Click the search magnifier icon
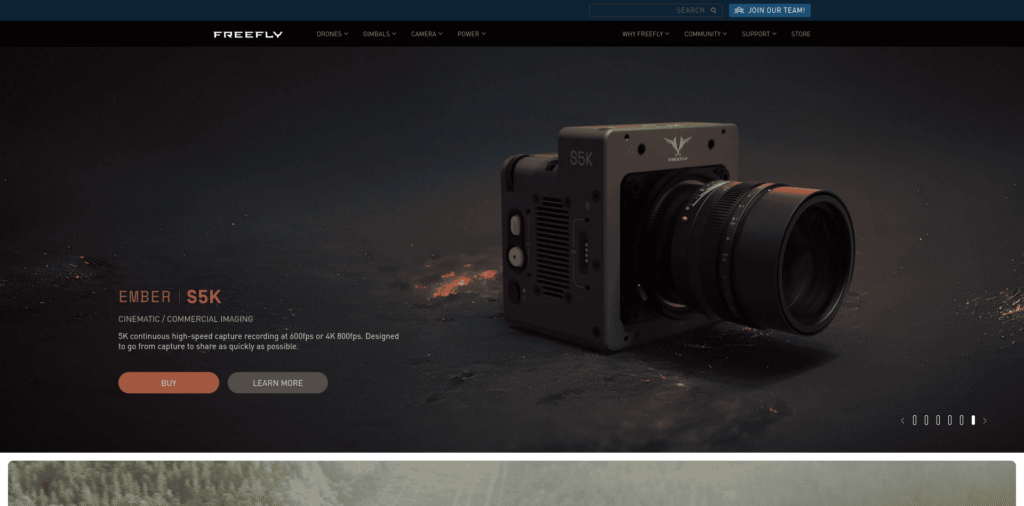 pos(713,10)
